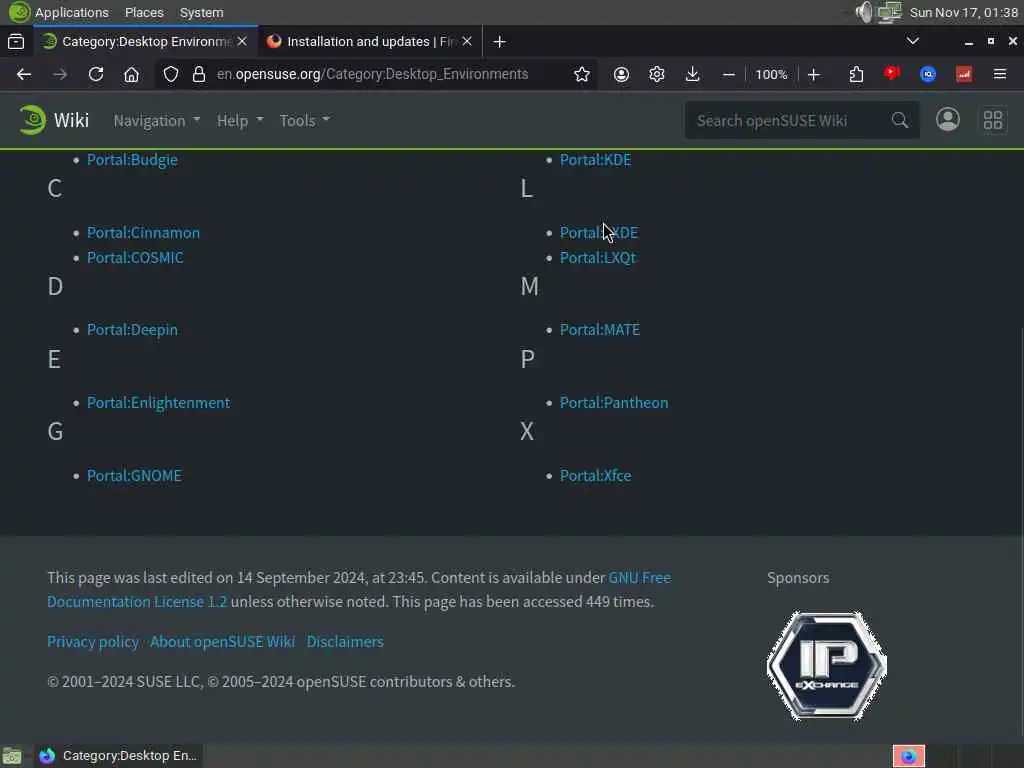1024x768 pixels.
Task: Click the clock showing Sun Nov 17
Action: pos(963,12)
